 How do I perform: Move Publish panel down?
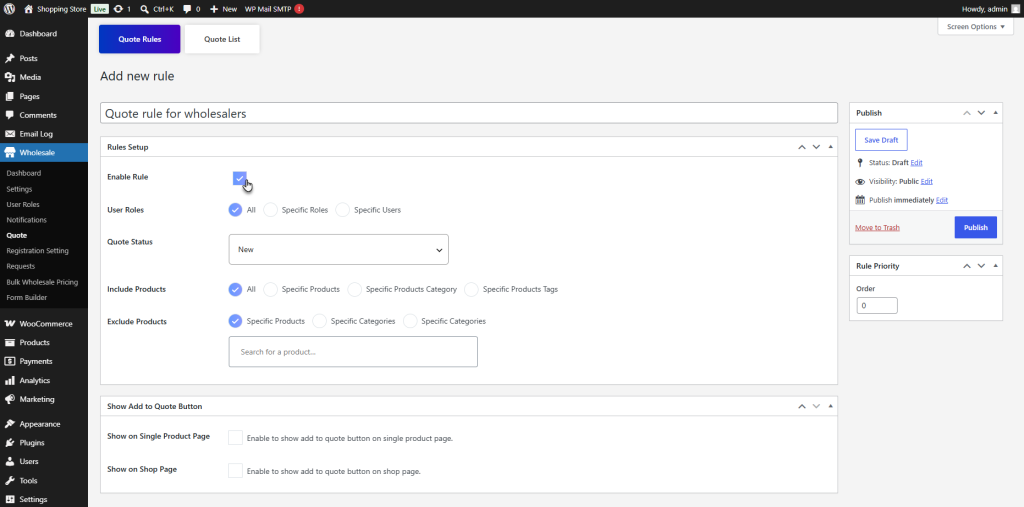(981, 112)
